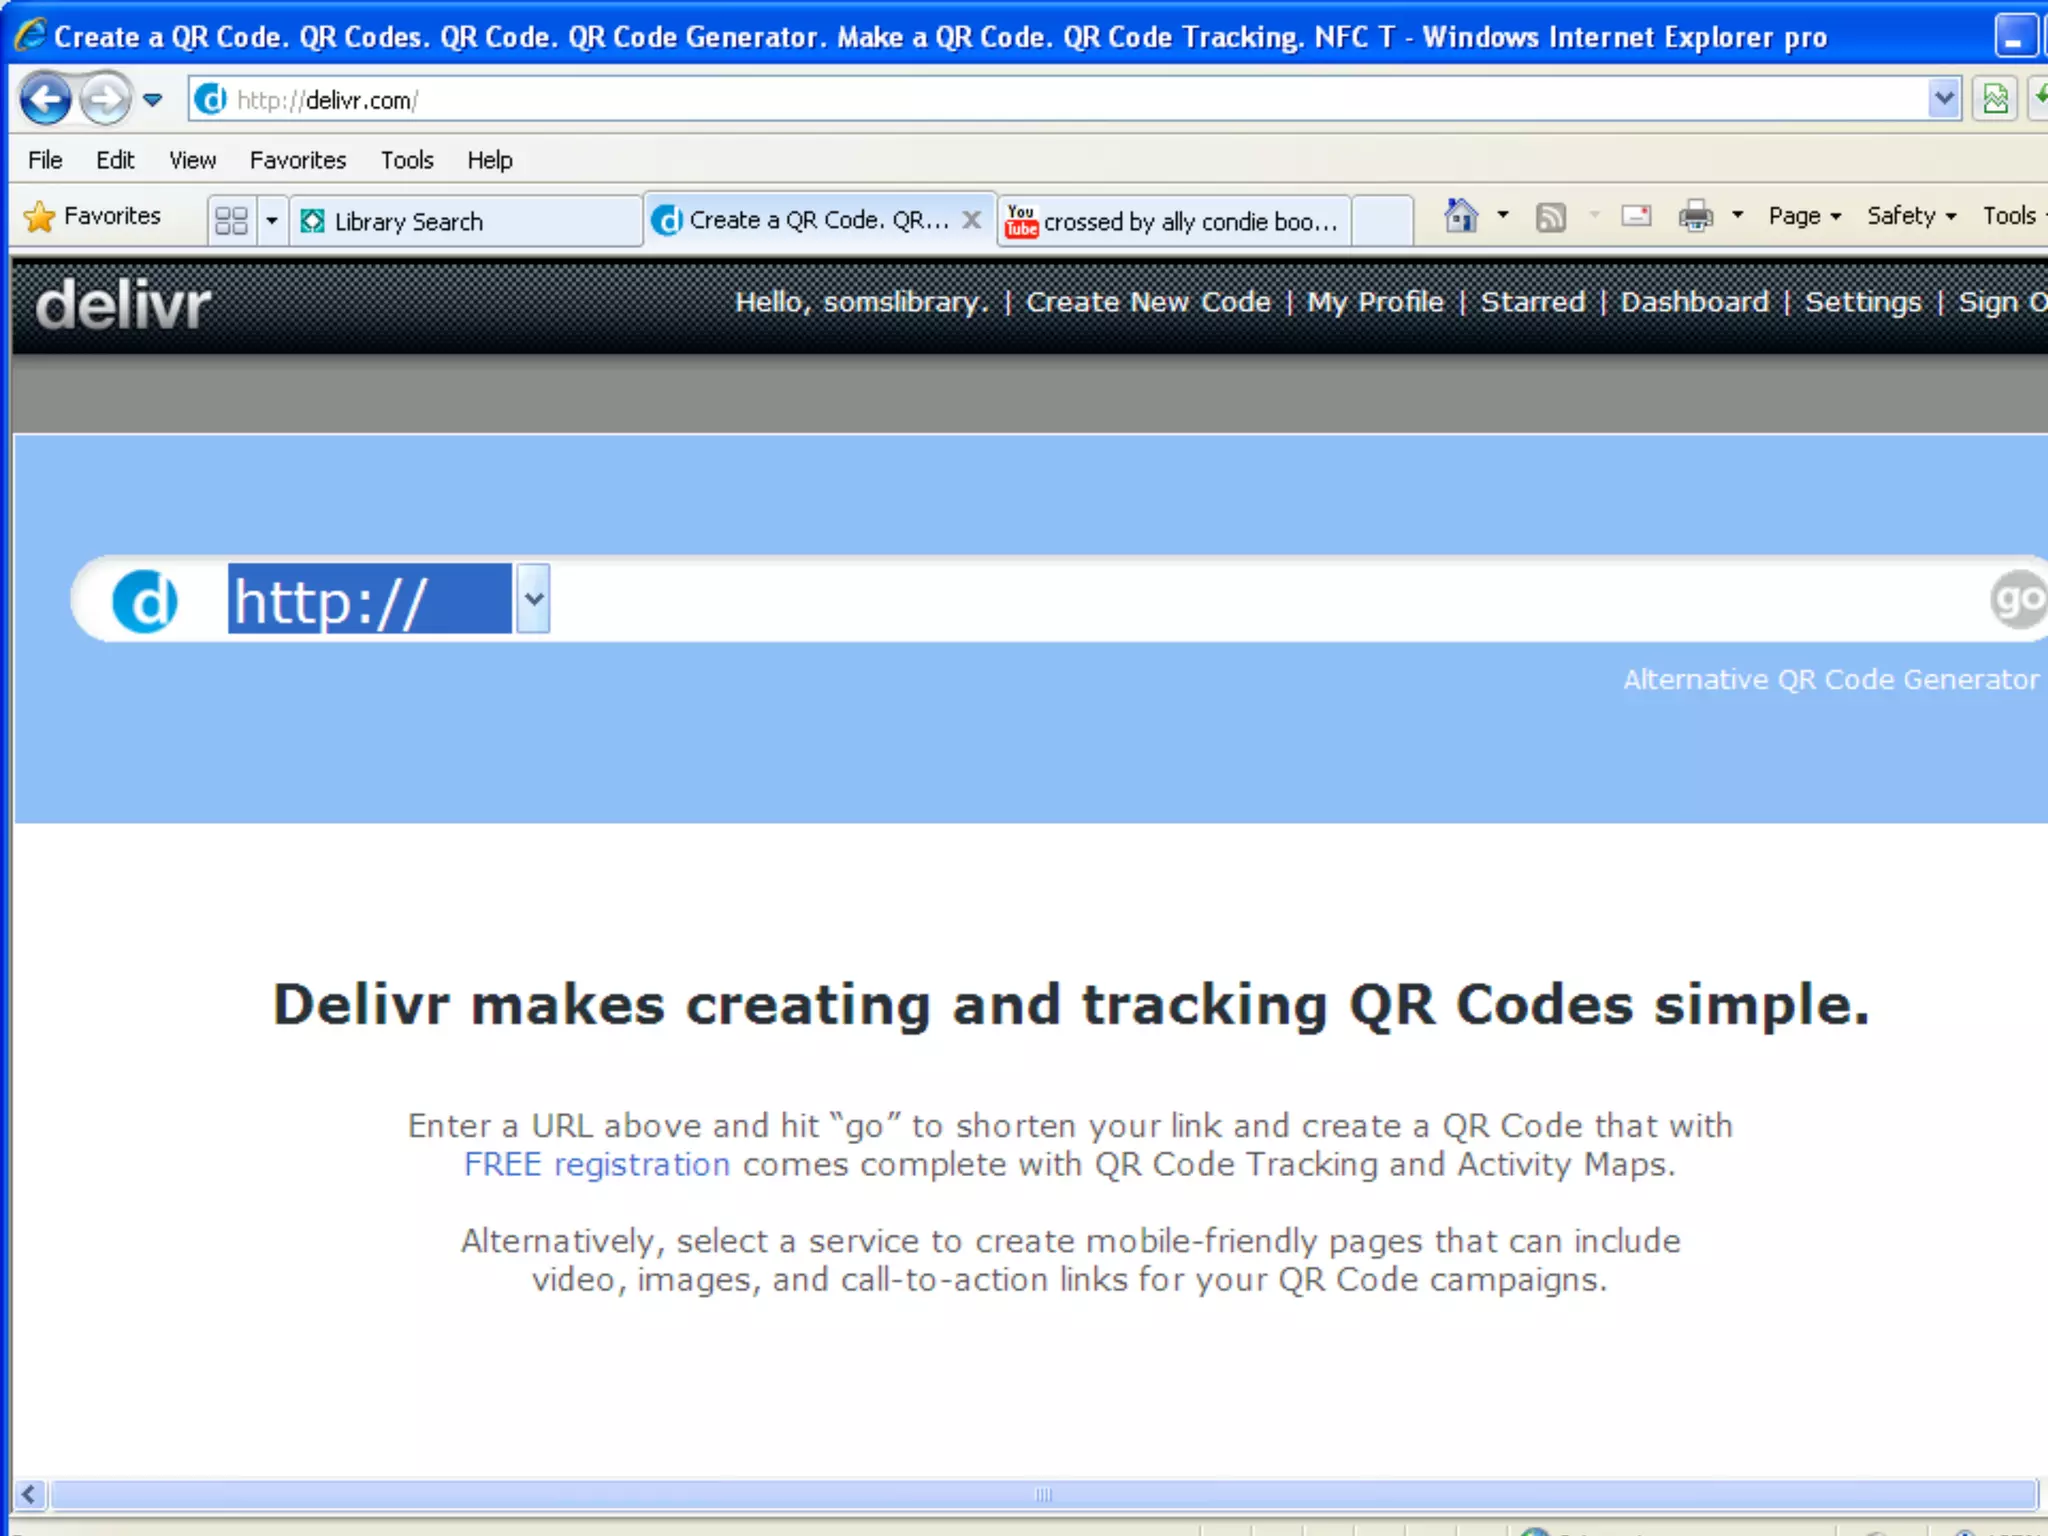Click the browser Back arrow button
This screenshot has height=1536, width=2048.
[x=45, y=99]
